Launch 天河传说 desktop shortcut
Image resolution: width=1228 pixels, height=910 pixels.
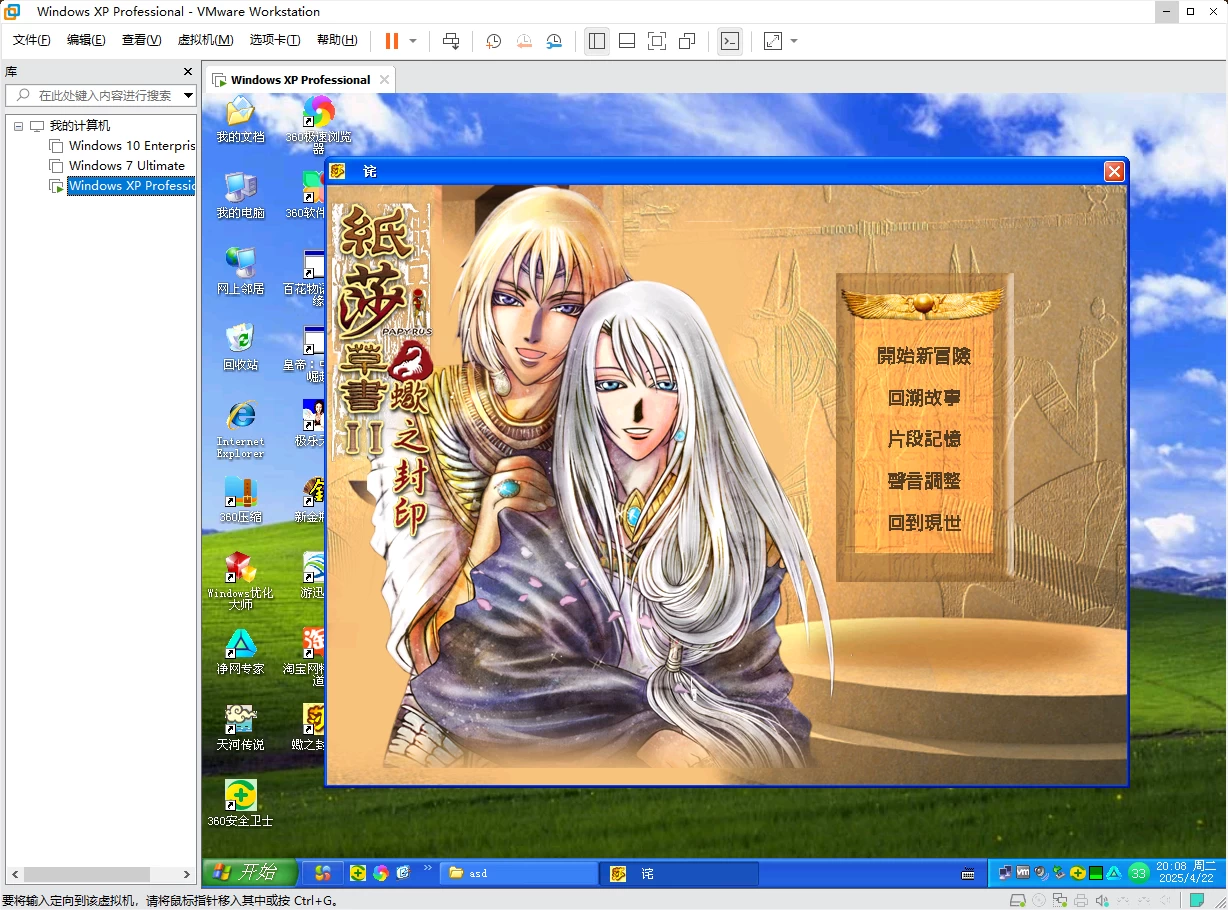[x=240, y=728]
